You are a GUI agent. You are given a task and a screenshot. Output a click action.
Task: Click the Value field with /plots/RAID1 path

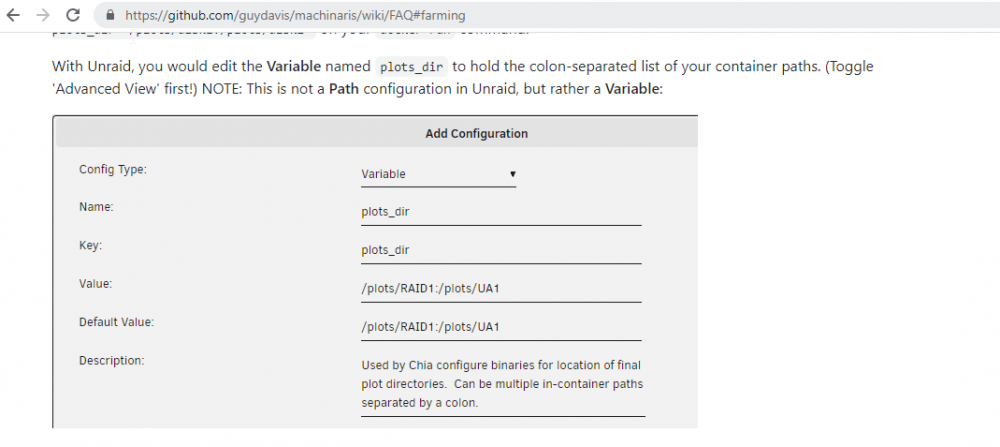501,289
